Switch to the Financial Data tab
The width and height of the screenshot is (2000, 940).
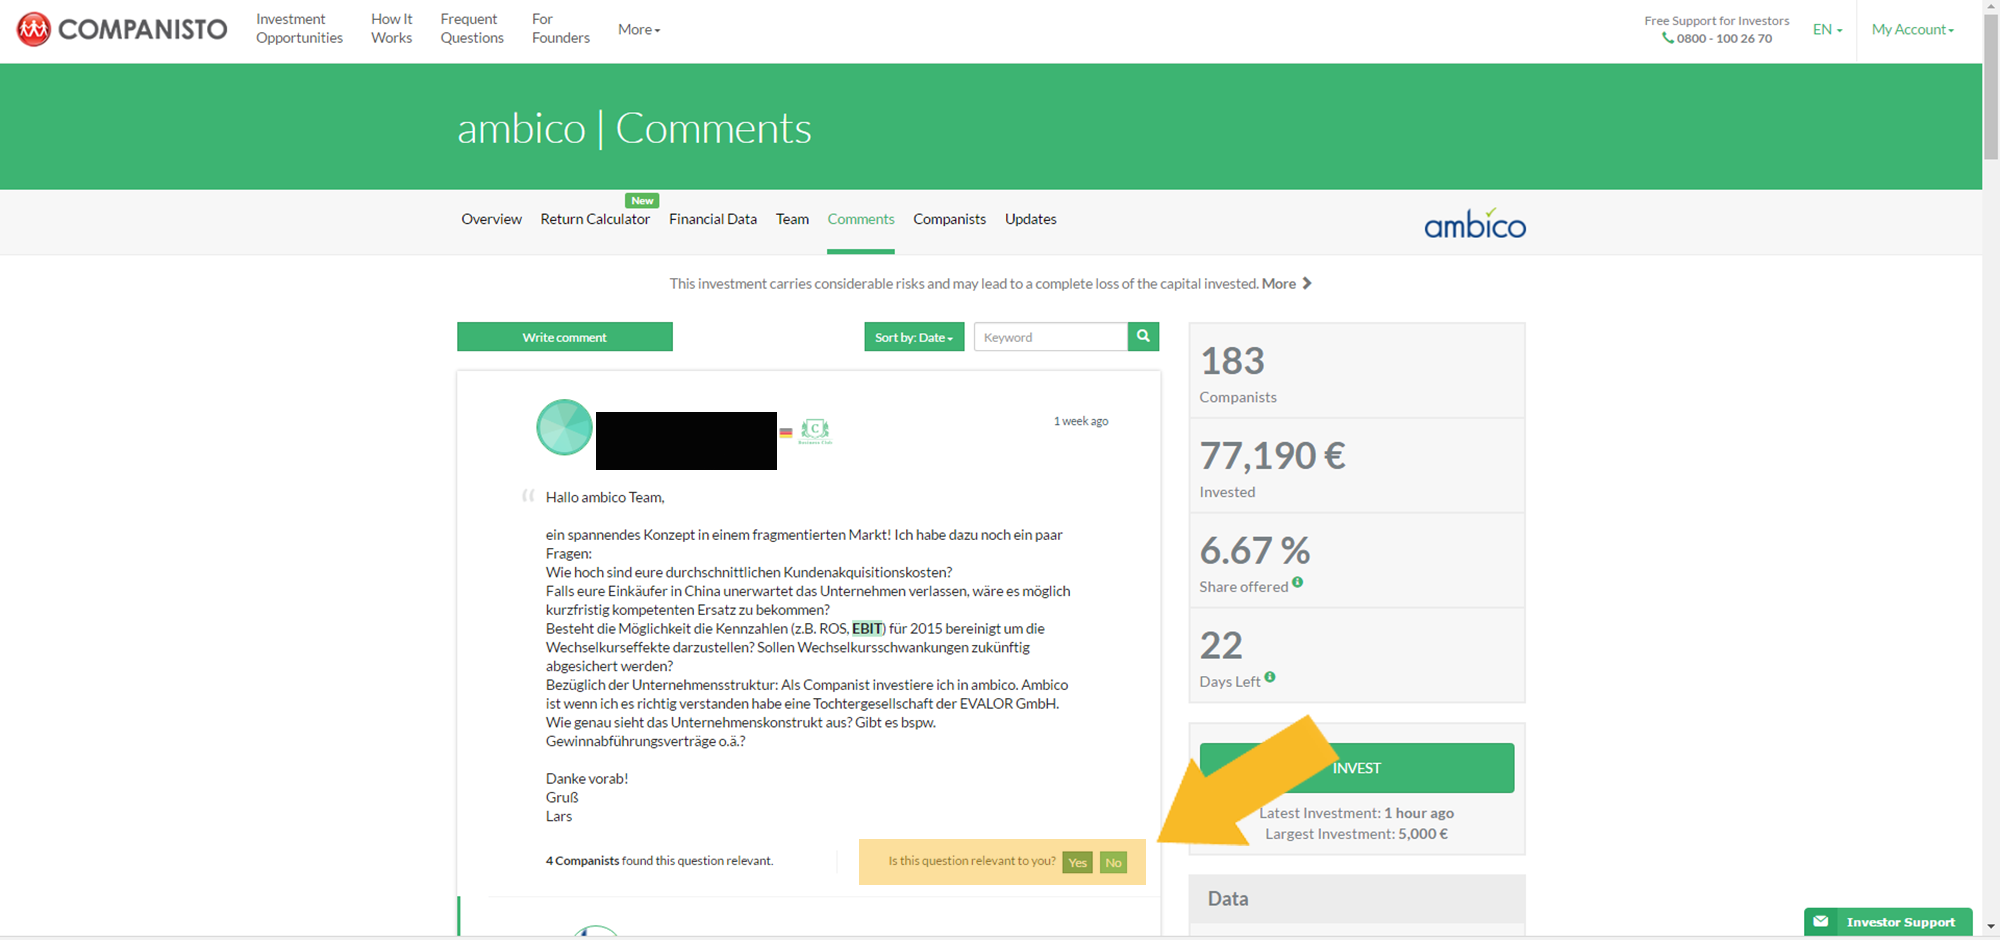tap(713, 219)
